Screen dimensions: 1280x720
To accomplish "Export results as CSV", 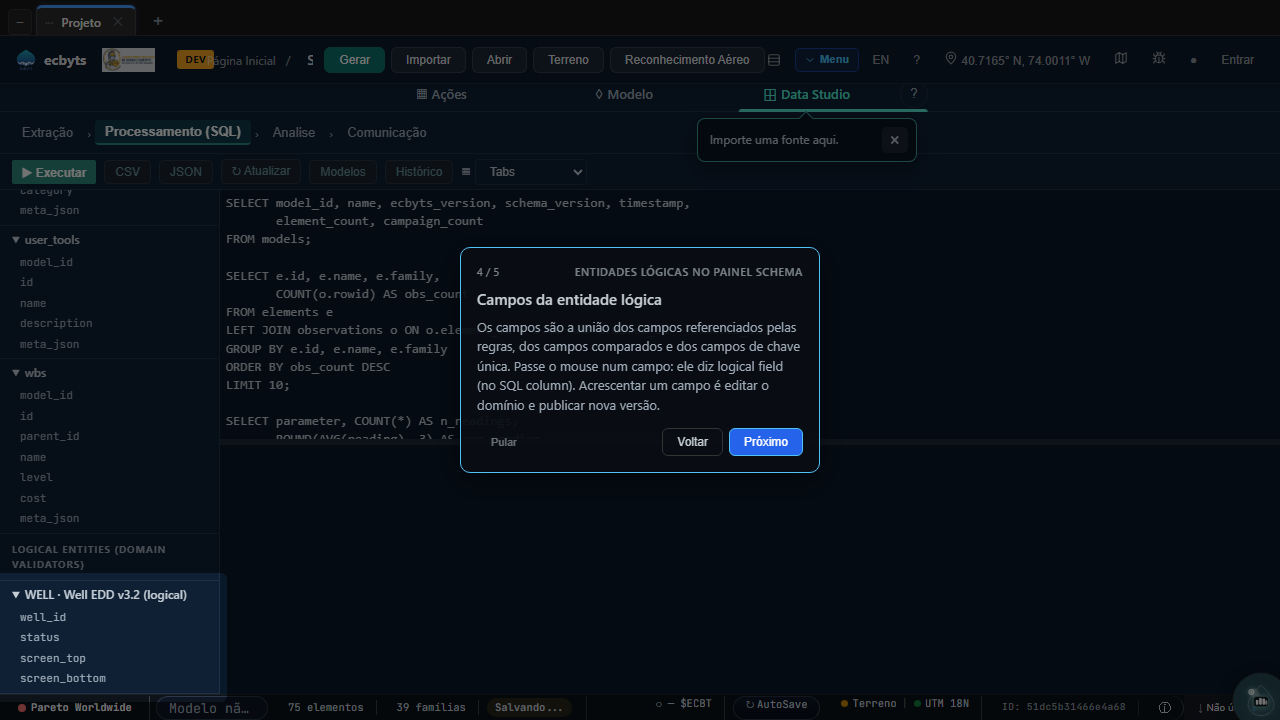I will point(128,172).
